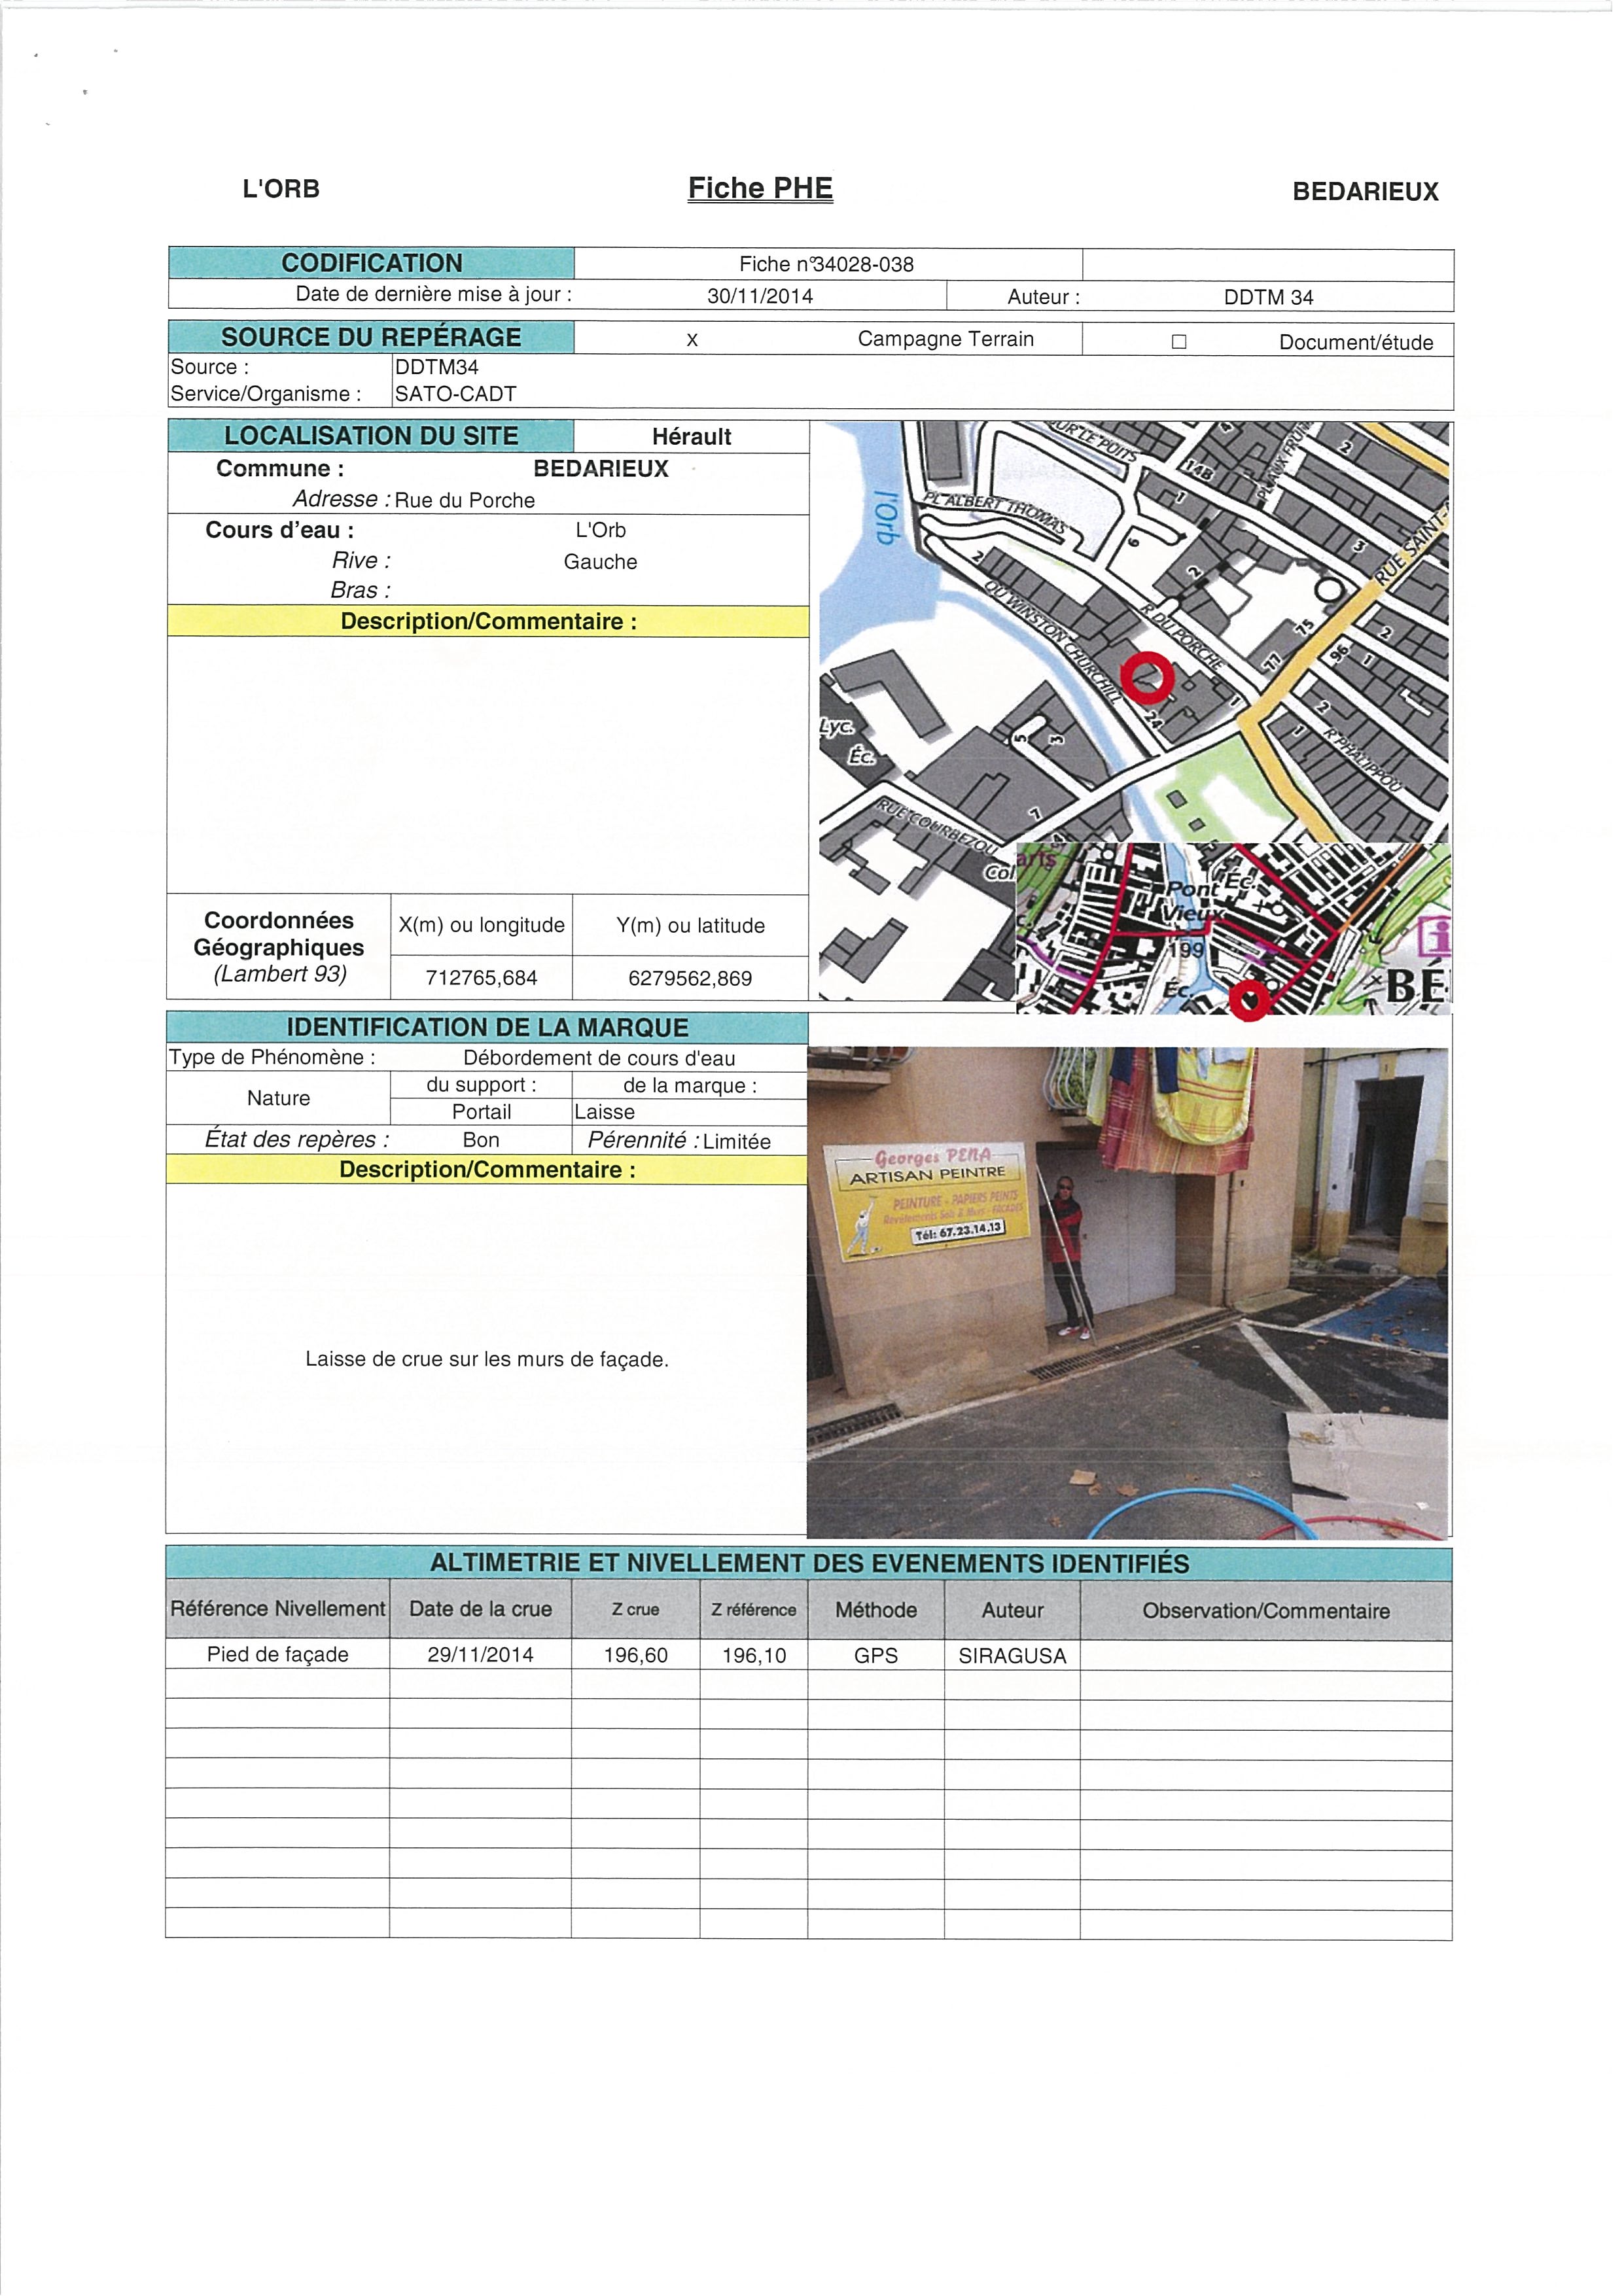
Task: Click "Débordement de cours d'eau" value
Action: pos(599,1058)
